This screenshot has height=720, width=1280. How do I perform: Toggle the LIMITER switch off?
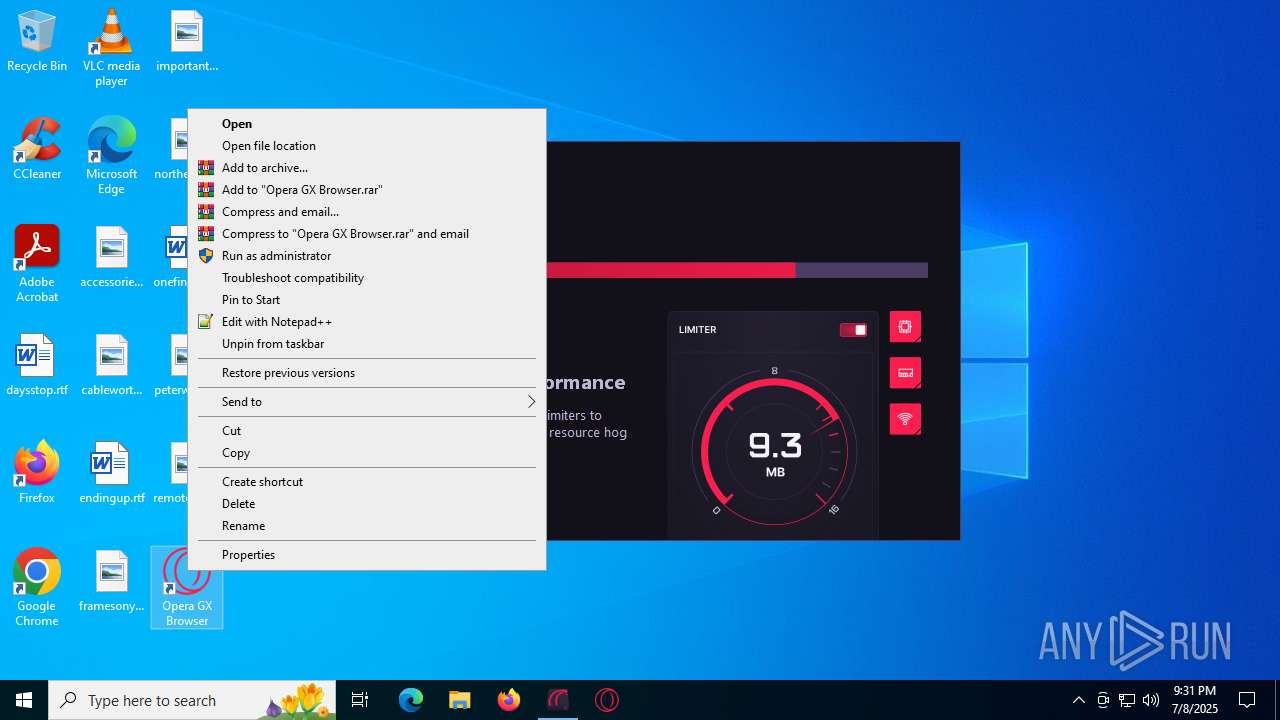853,330
